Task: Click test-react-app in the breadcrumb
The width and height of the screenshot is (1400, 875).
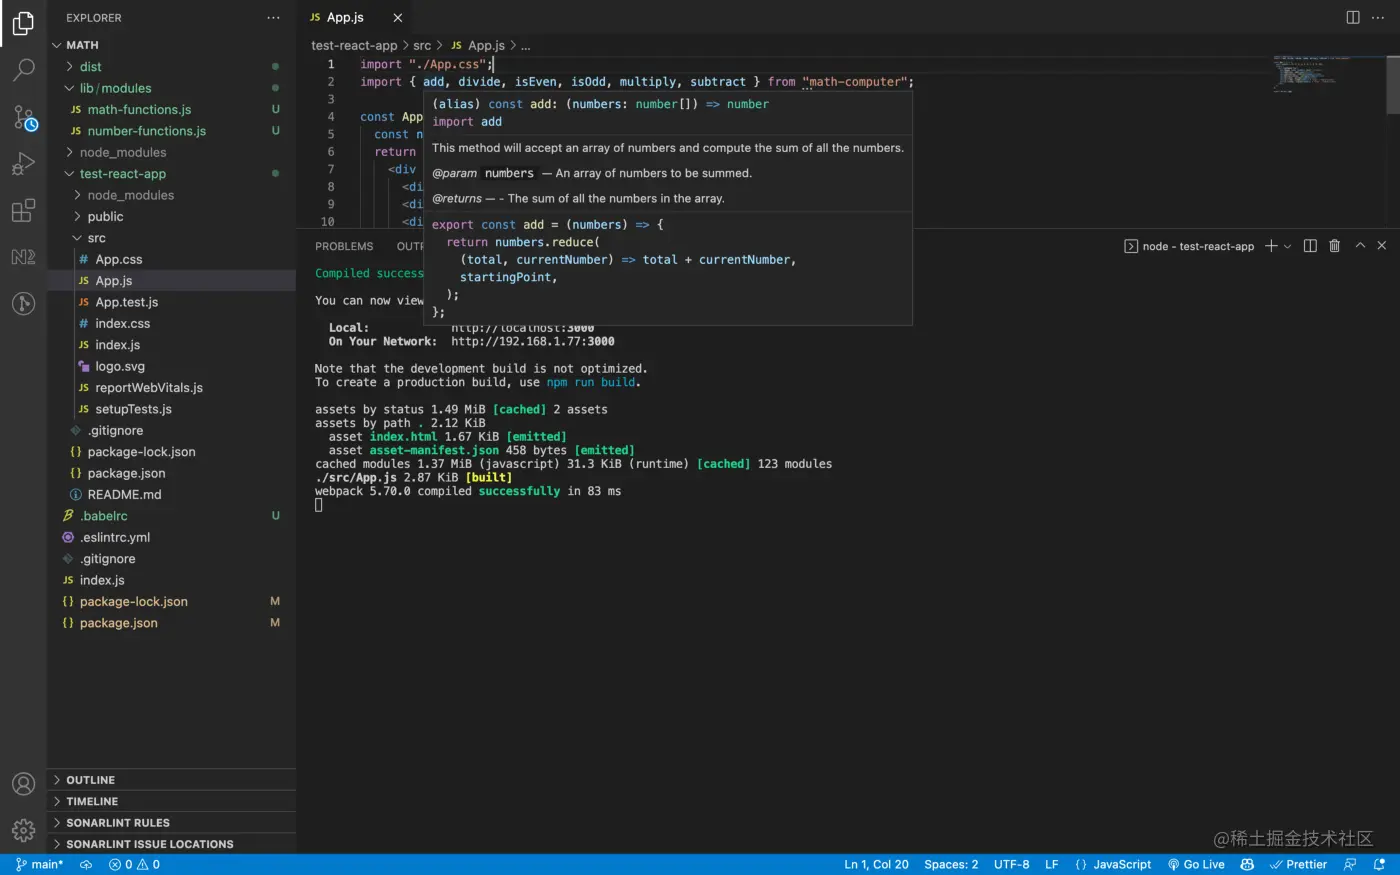Action: click(354, 46)
